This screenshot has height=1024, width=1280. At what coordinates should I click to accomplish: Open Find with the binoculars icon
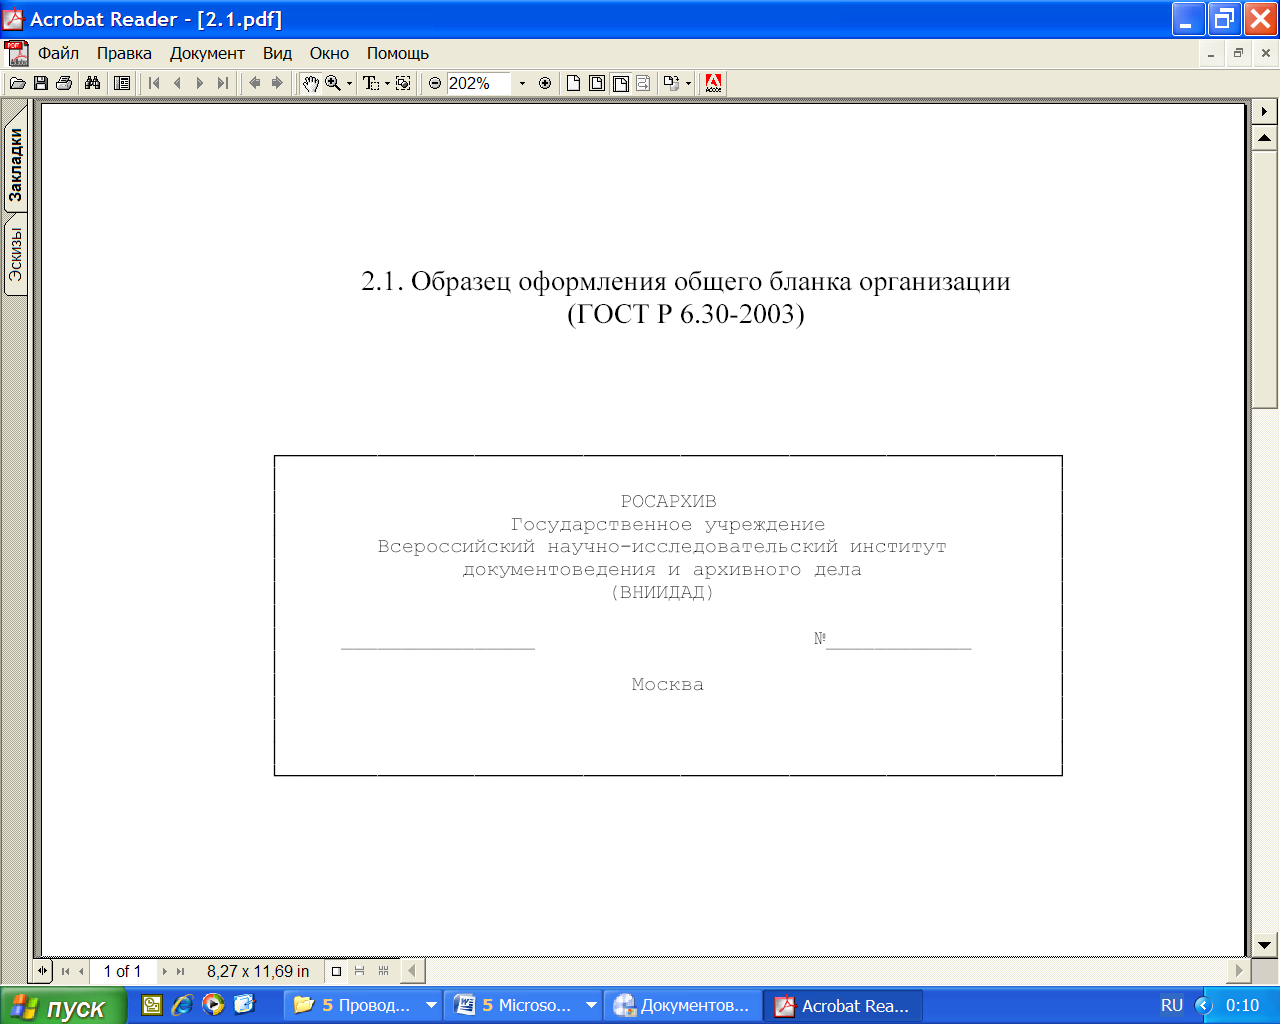coord(93,83)
